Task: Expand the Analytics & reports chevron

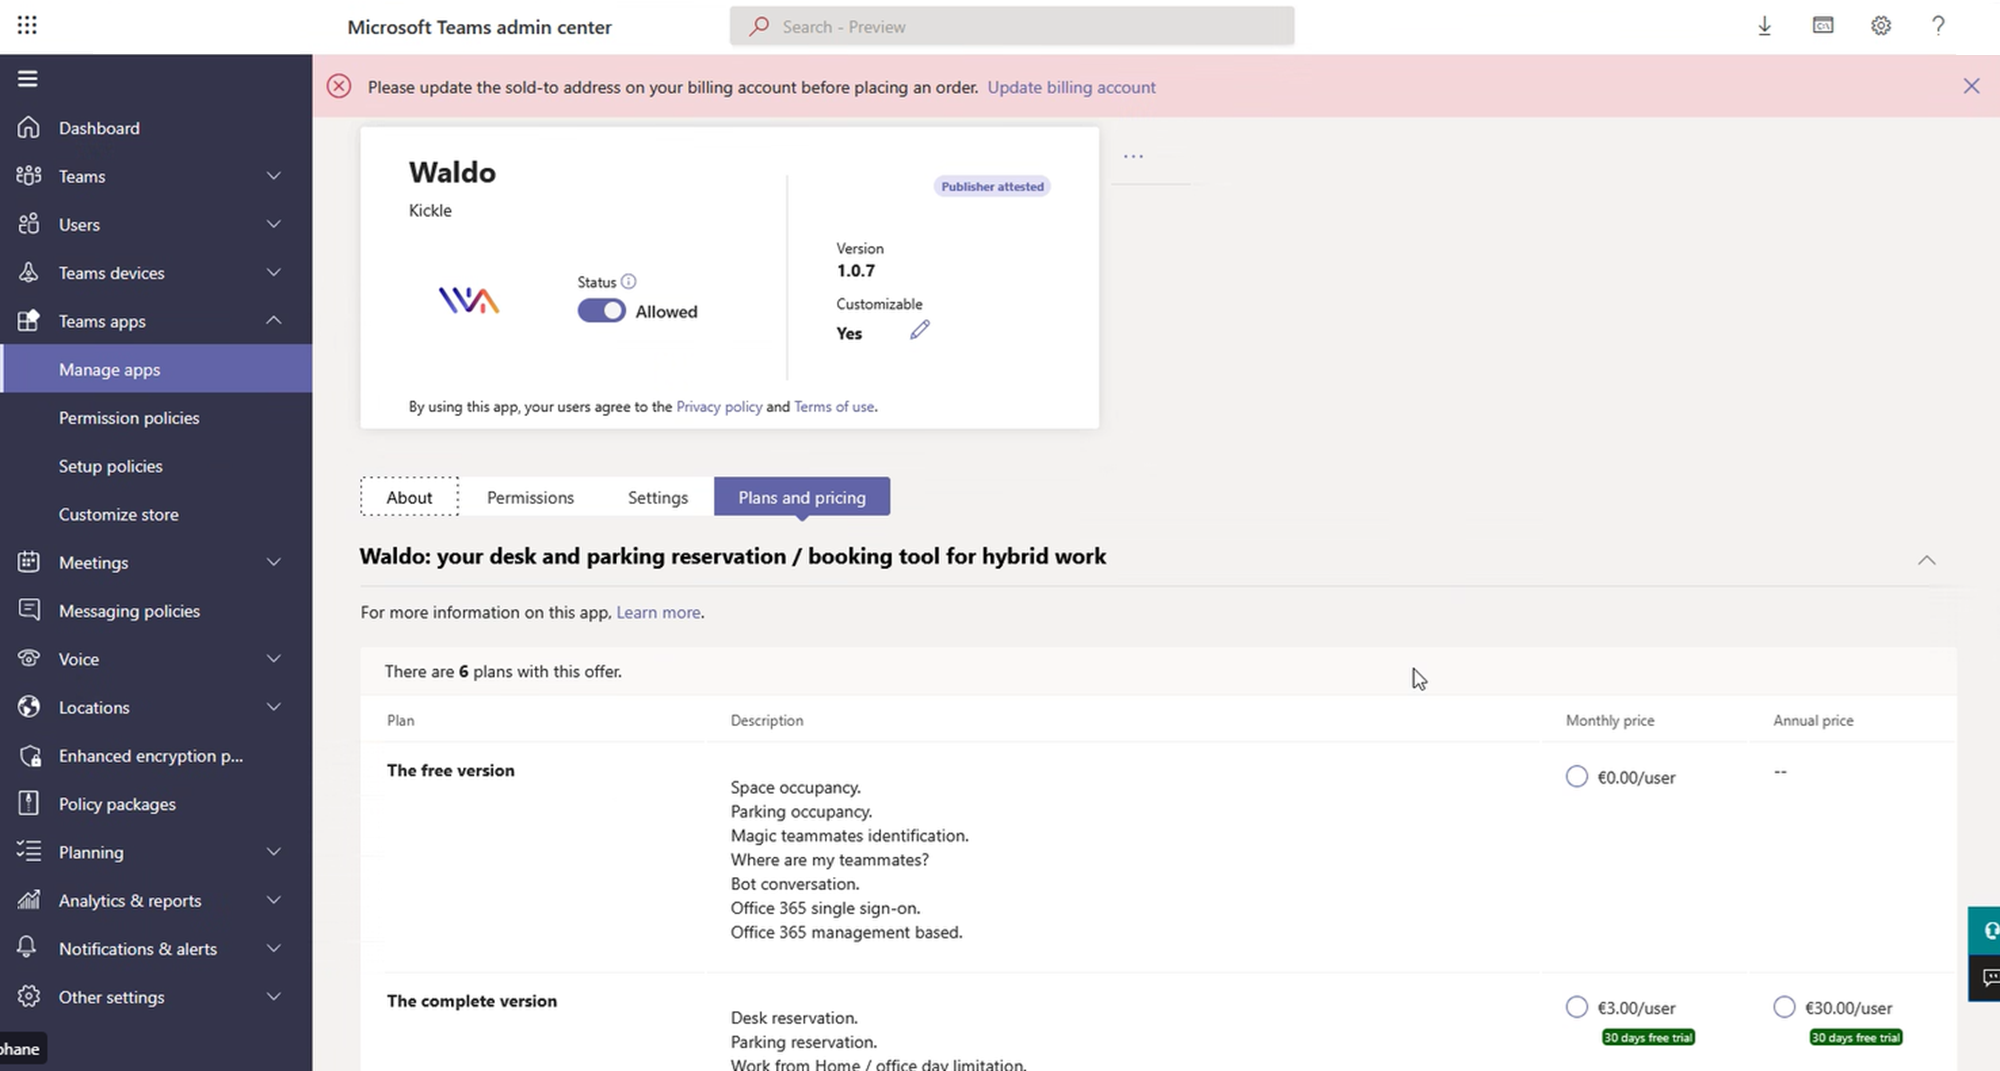Action: 274,900
